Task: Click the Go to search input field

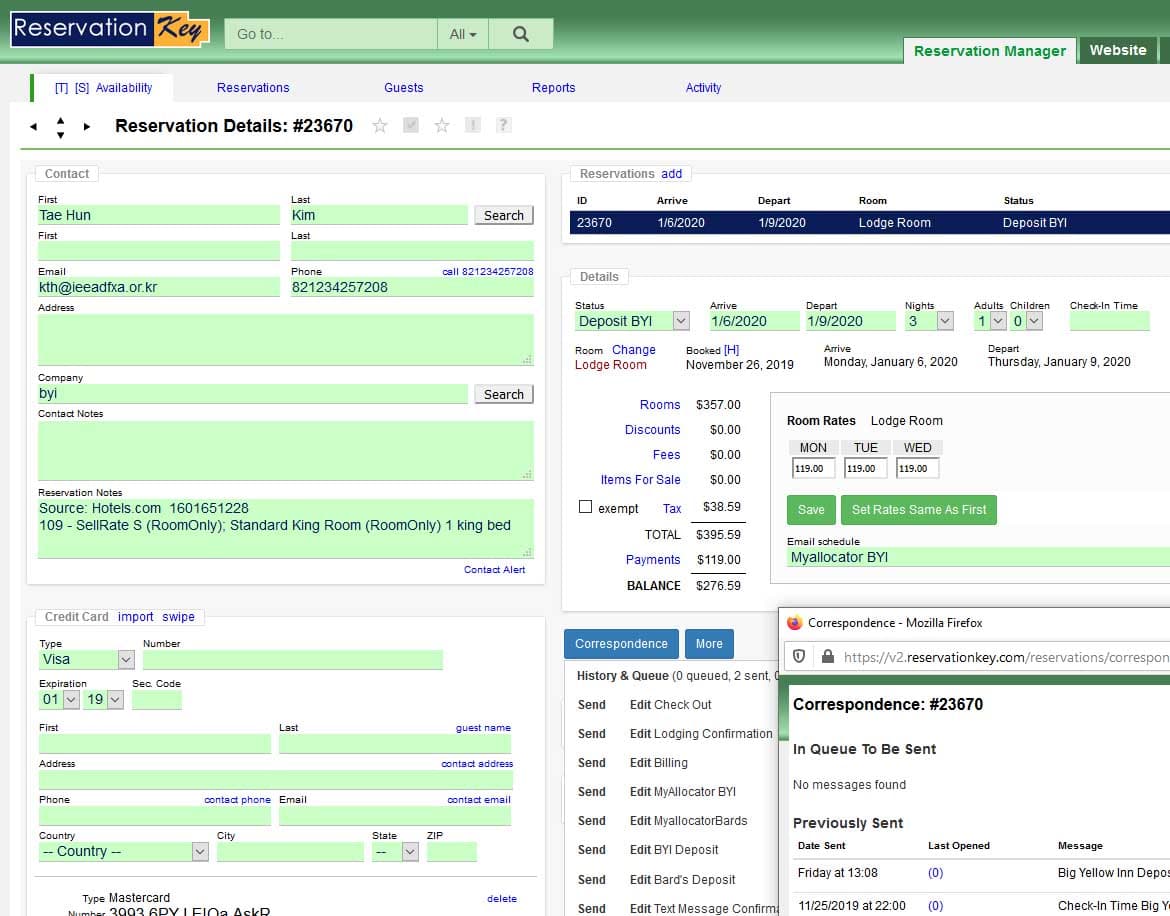Action: [x=330, y=33]
